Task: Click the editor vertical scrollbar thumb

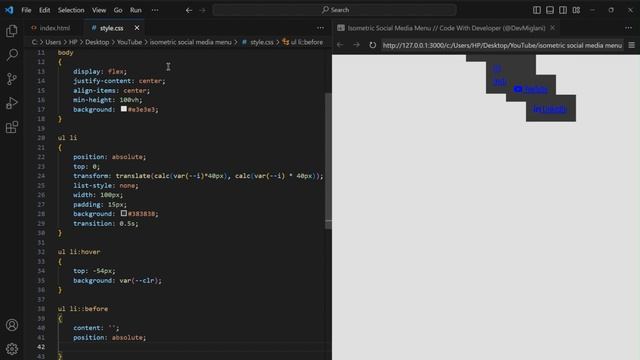Action: (328, 161)
